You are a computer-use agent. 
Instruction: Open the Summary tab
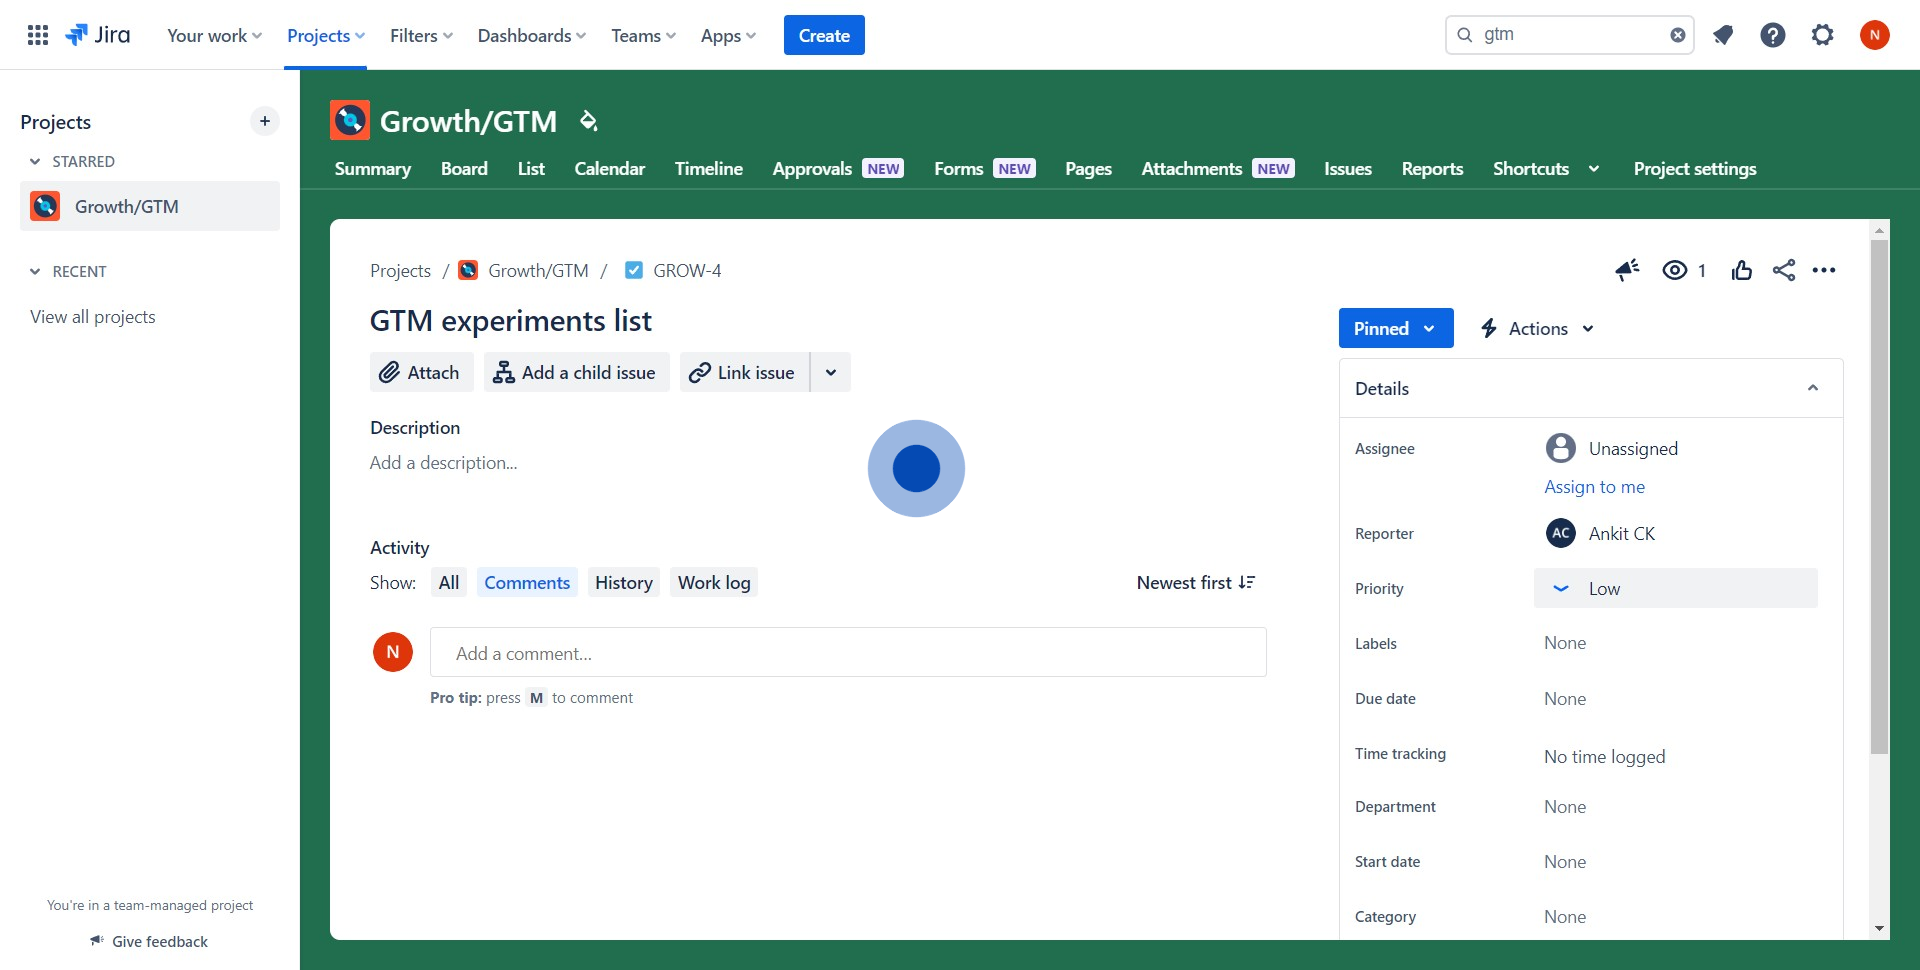[x=373, y=168]
